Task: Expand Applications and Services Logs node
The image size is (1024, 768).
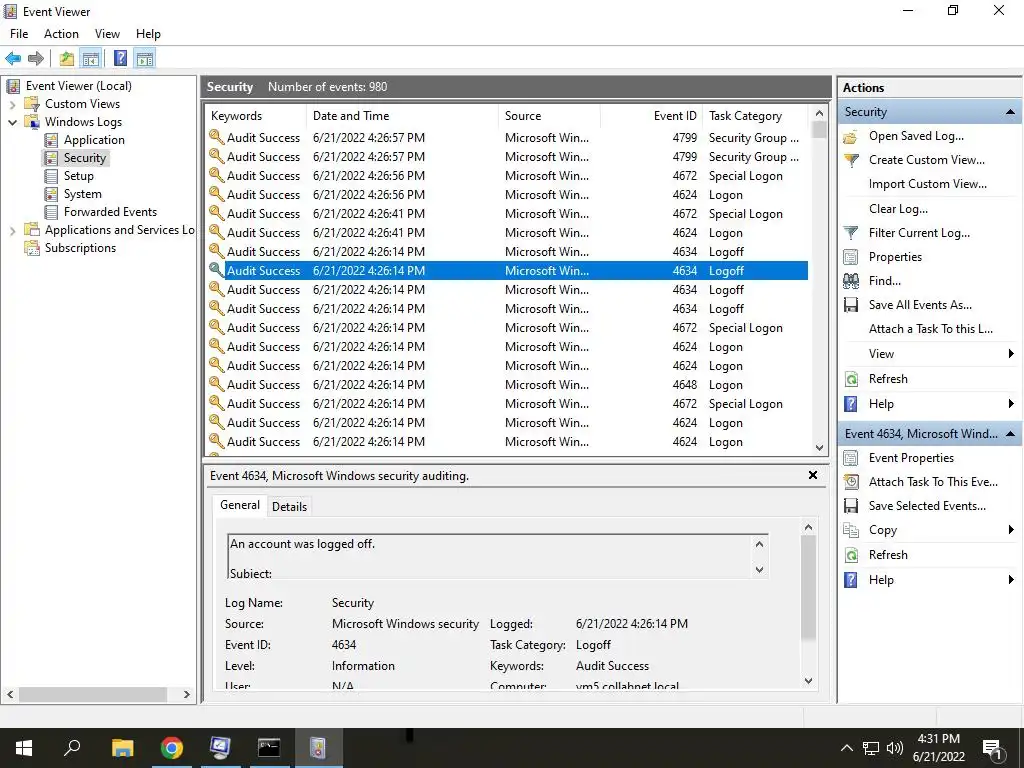Action: (x=12, y=230)
